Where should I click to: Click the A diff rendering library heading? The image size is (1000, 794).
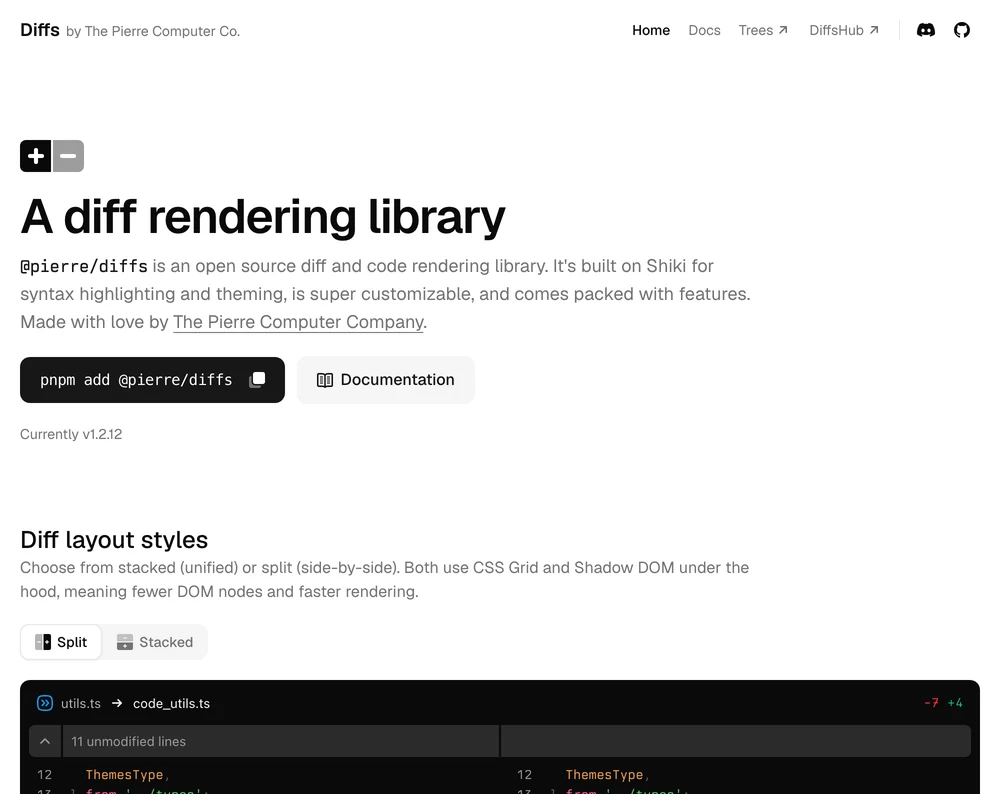coord(263,217)
